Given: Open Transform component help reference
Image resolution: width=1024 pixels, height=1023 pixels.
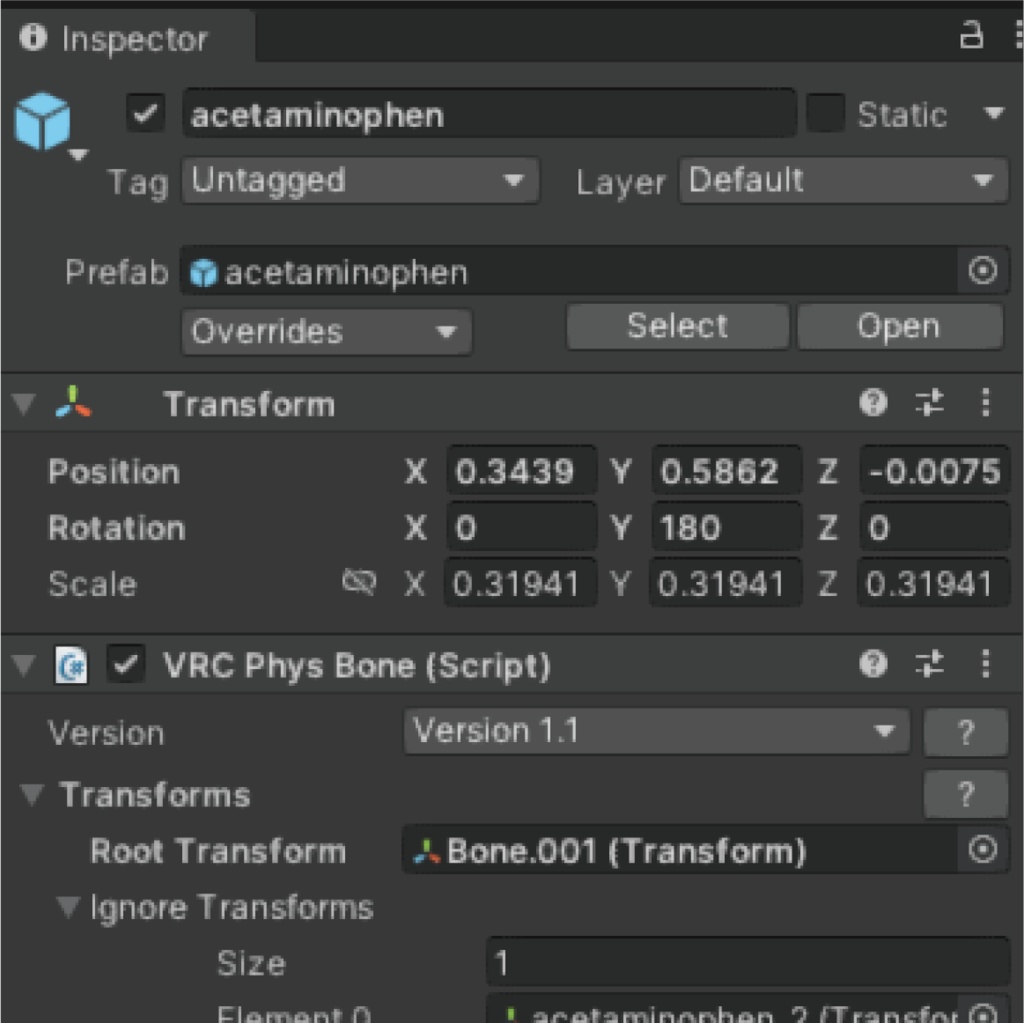Looking at the screenshot, I should 873,402.
